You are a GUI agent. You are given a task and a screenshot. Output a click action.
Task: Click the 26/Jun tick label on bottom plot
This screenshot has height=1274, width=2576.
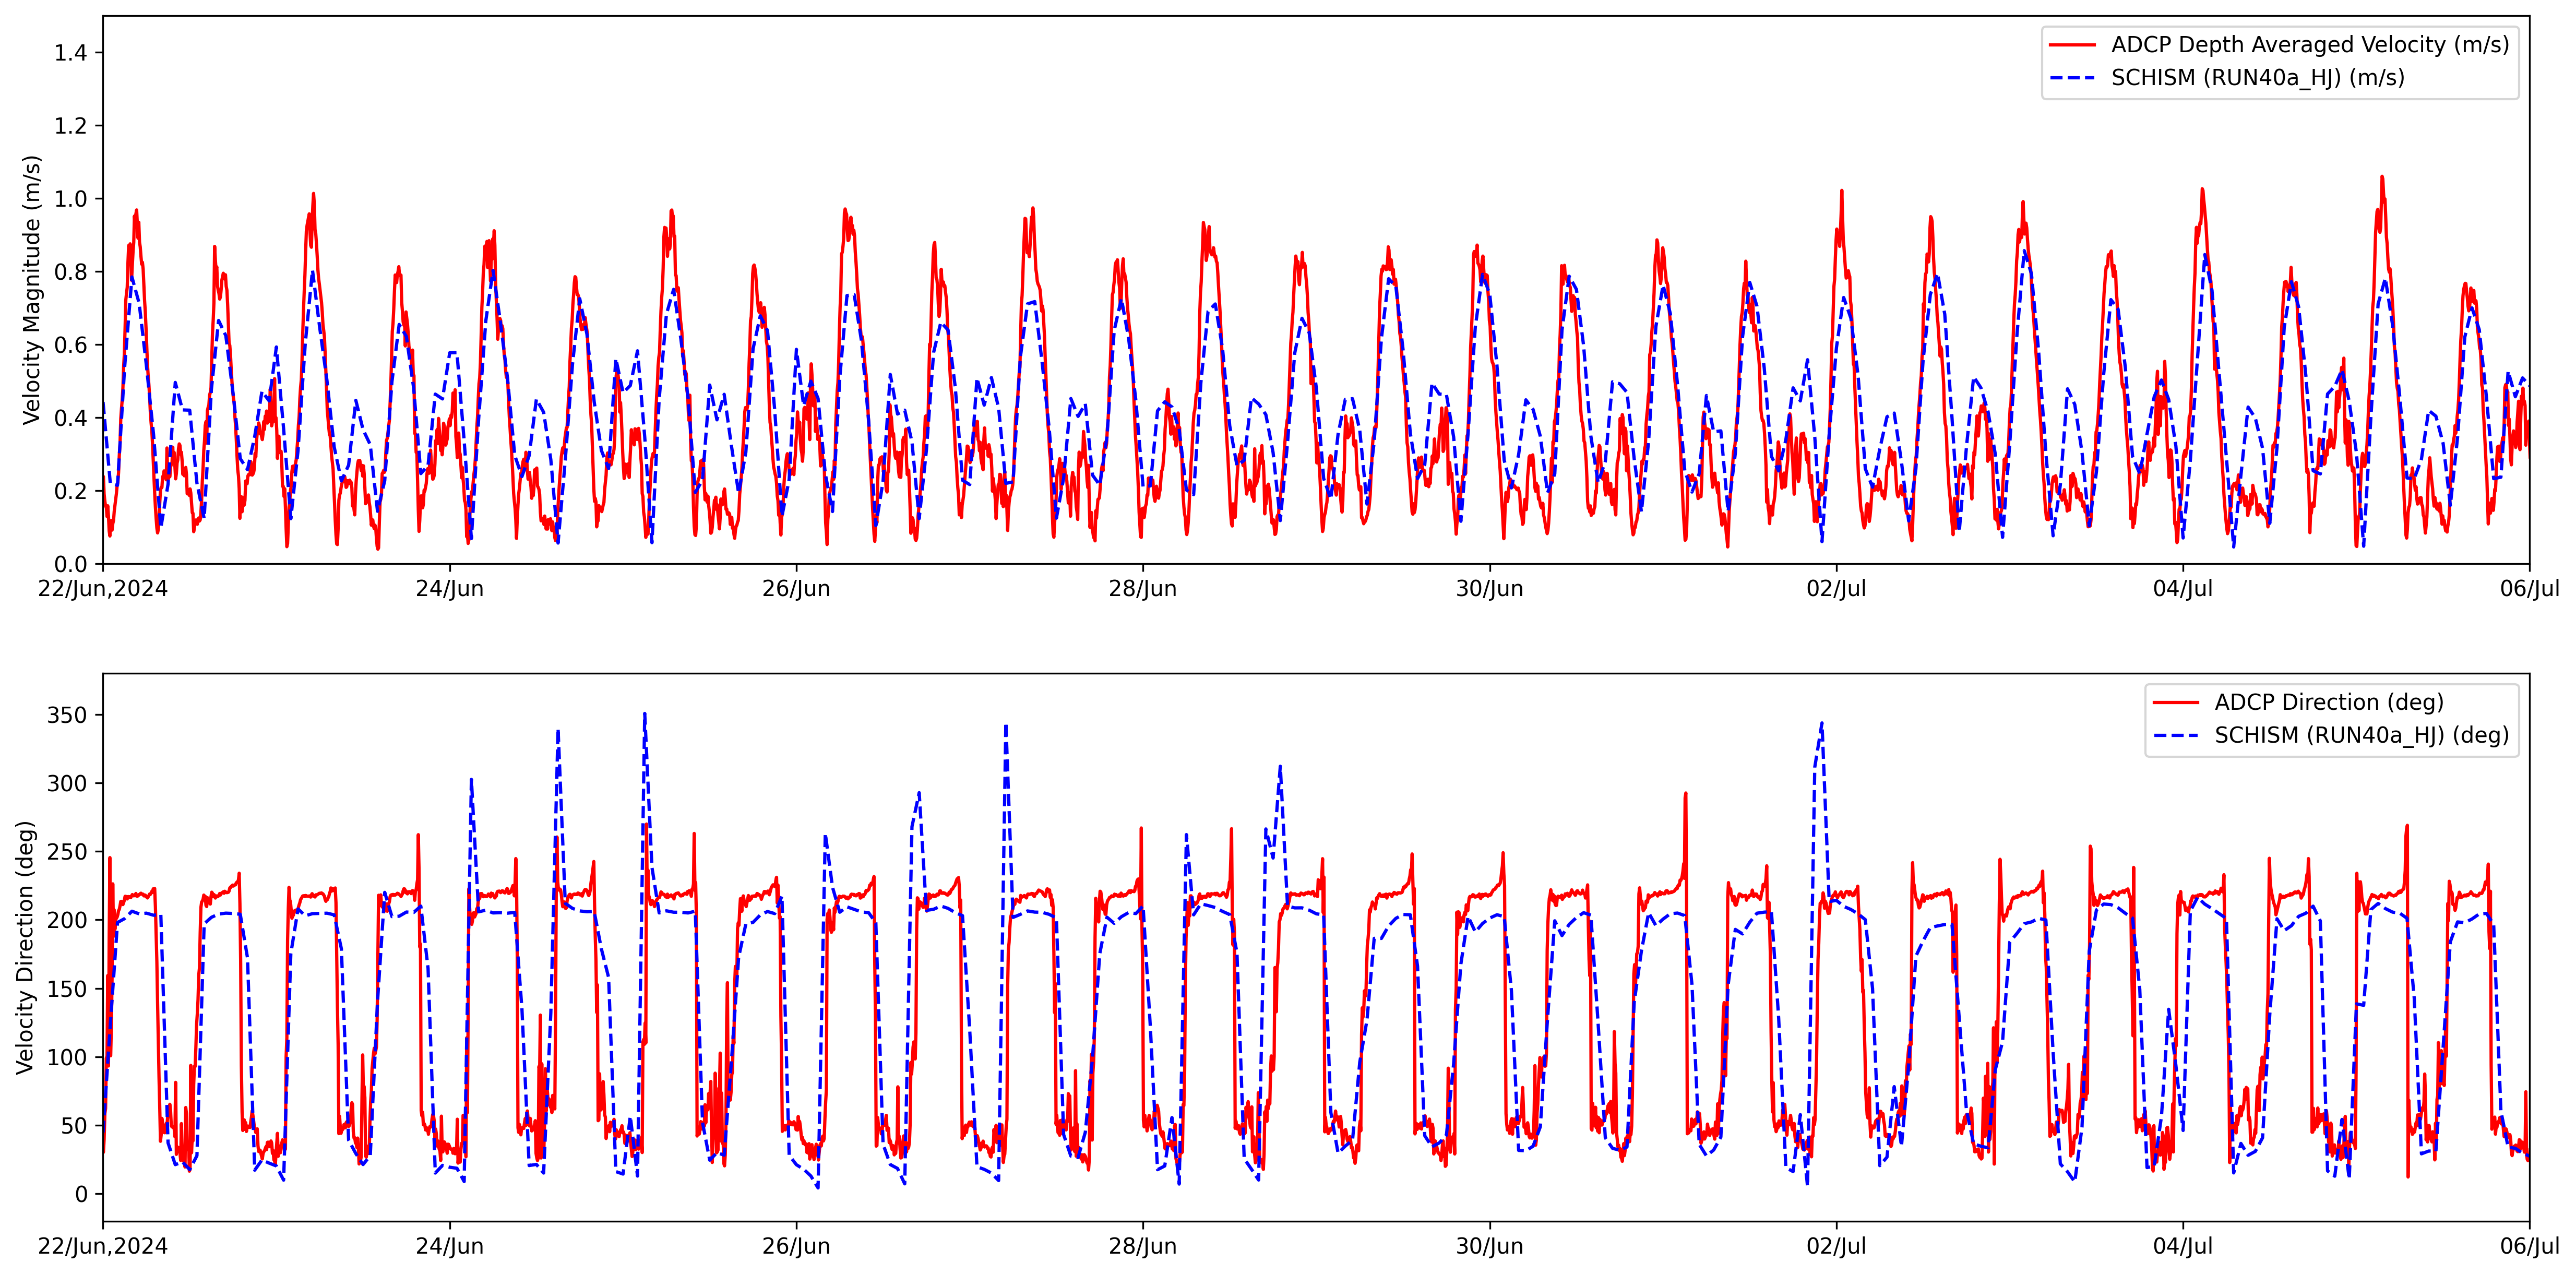pos(796,1247)
